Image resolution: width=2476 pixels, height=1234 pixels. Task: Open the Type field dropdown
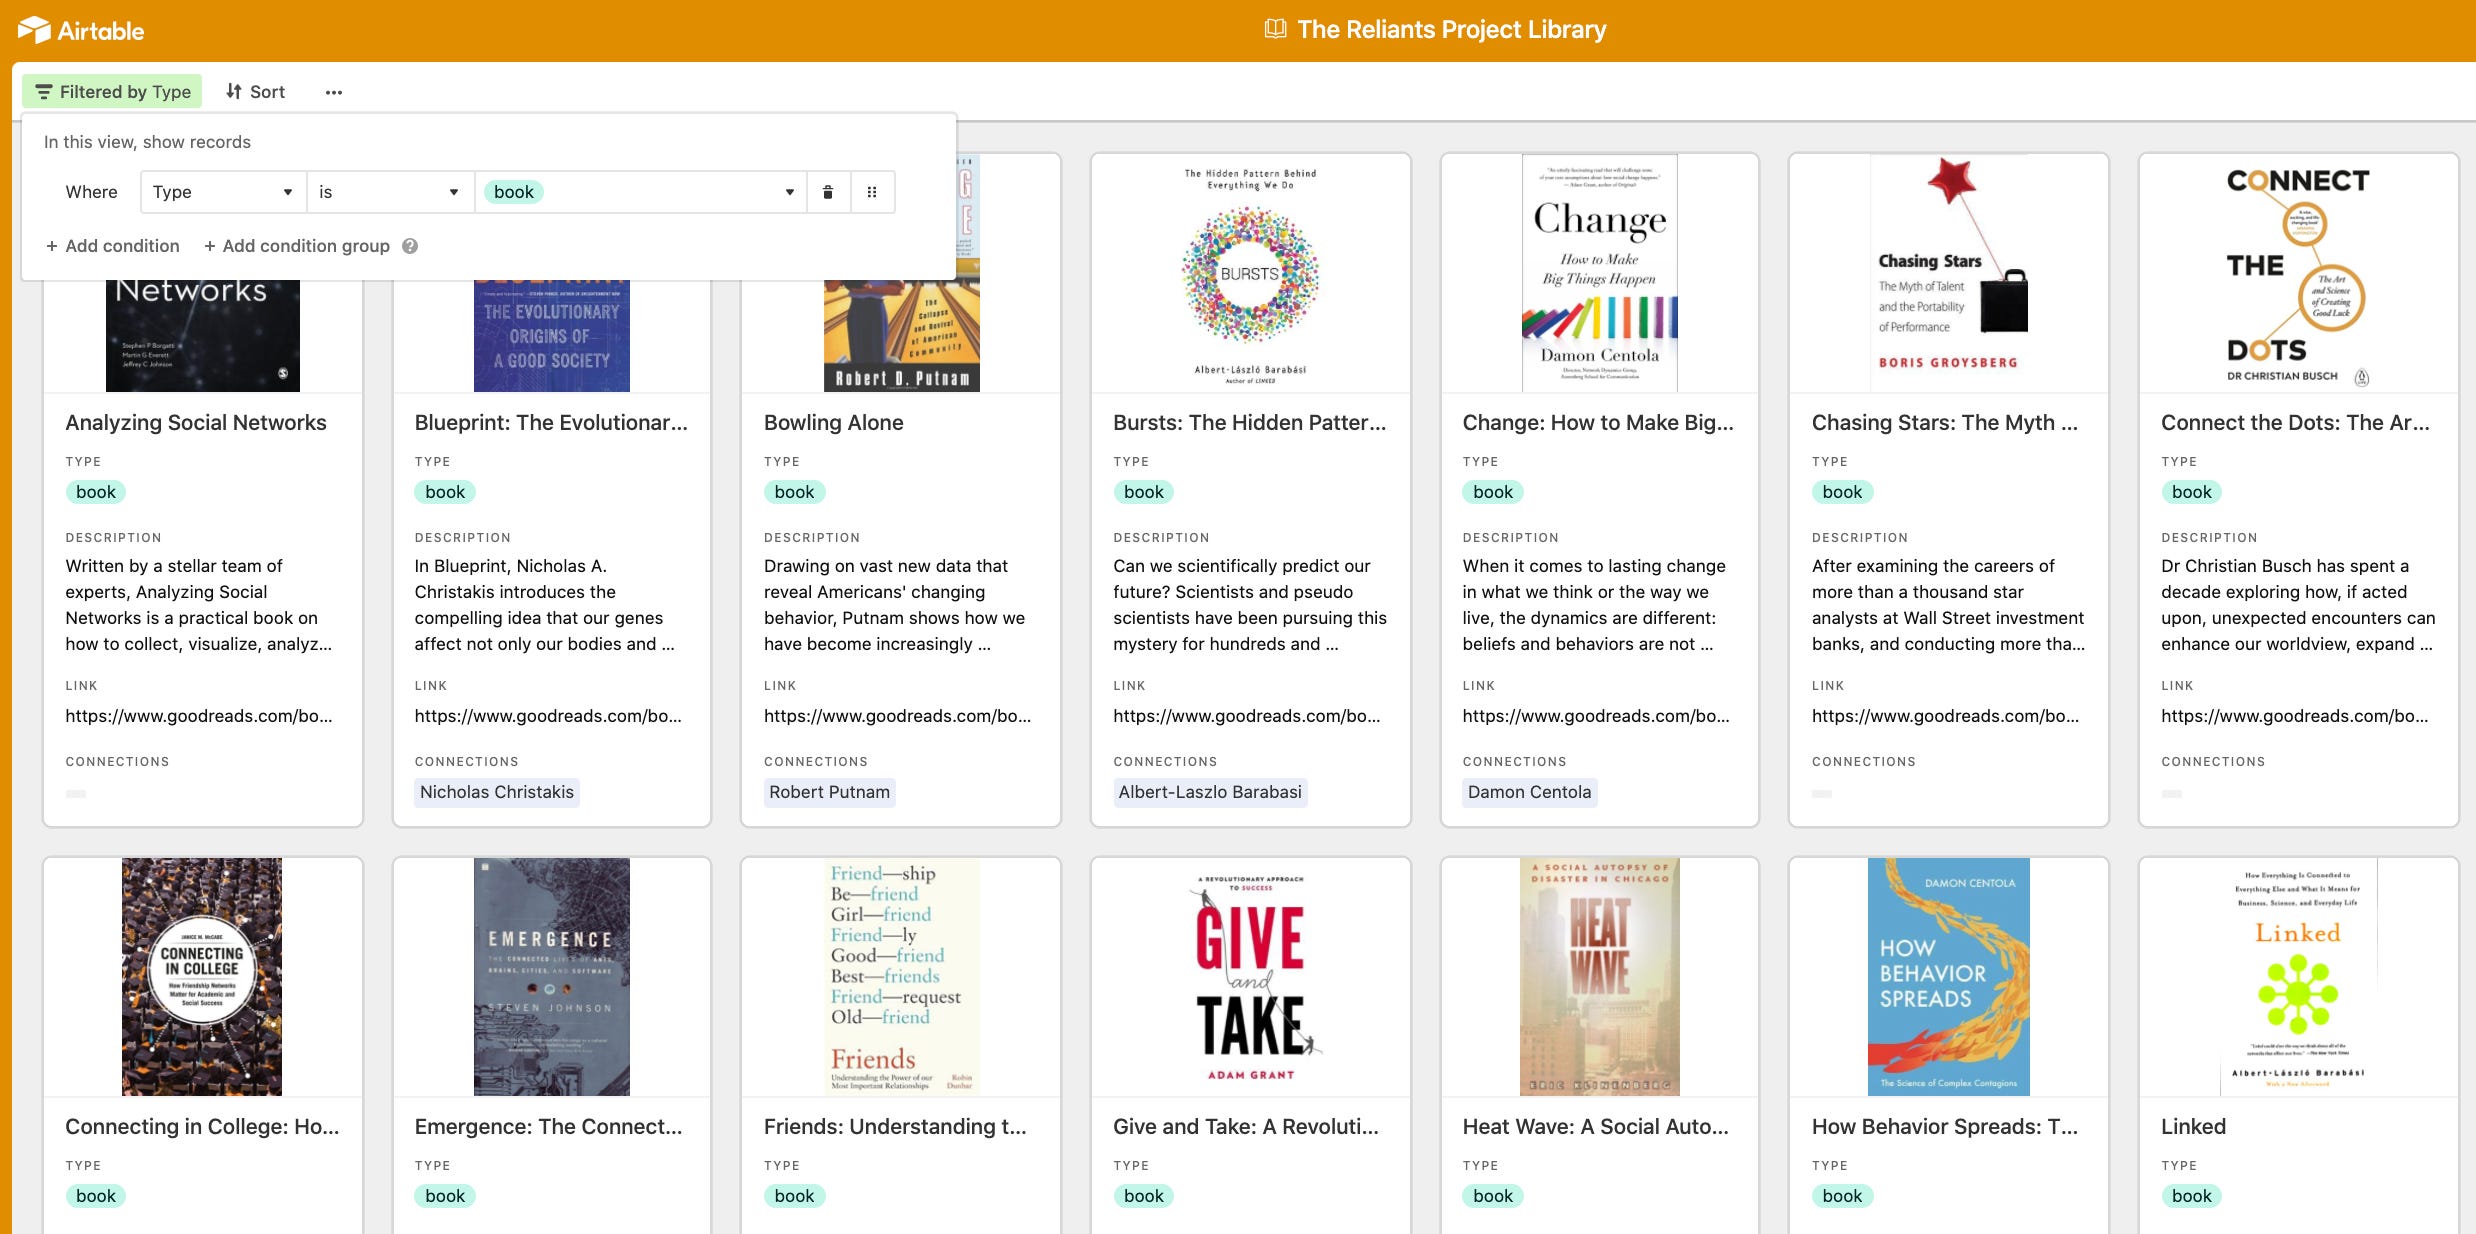tap(223, 192)
